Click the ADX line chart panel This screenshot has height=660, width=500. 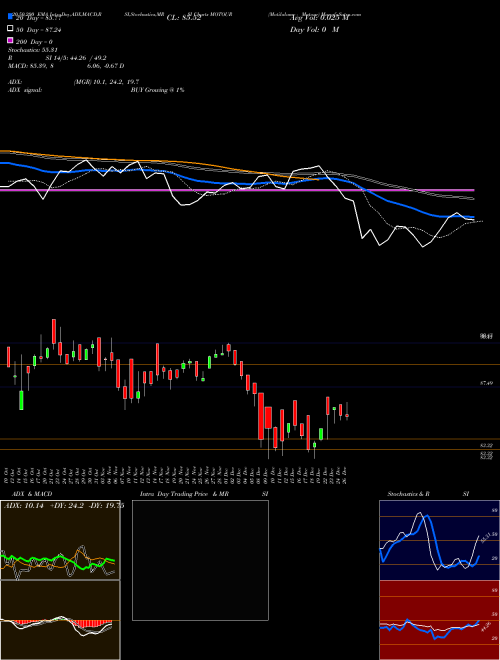tap(60, 540)
